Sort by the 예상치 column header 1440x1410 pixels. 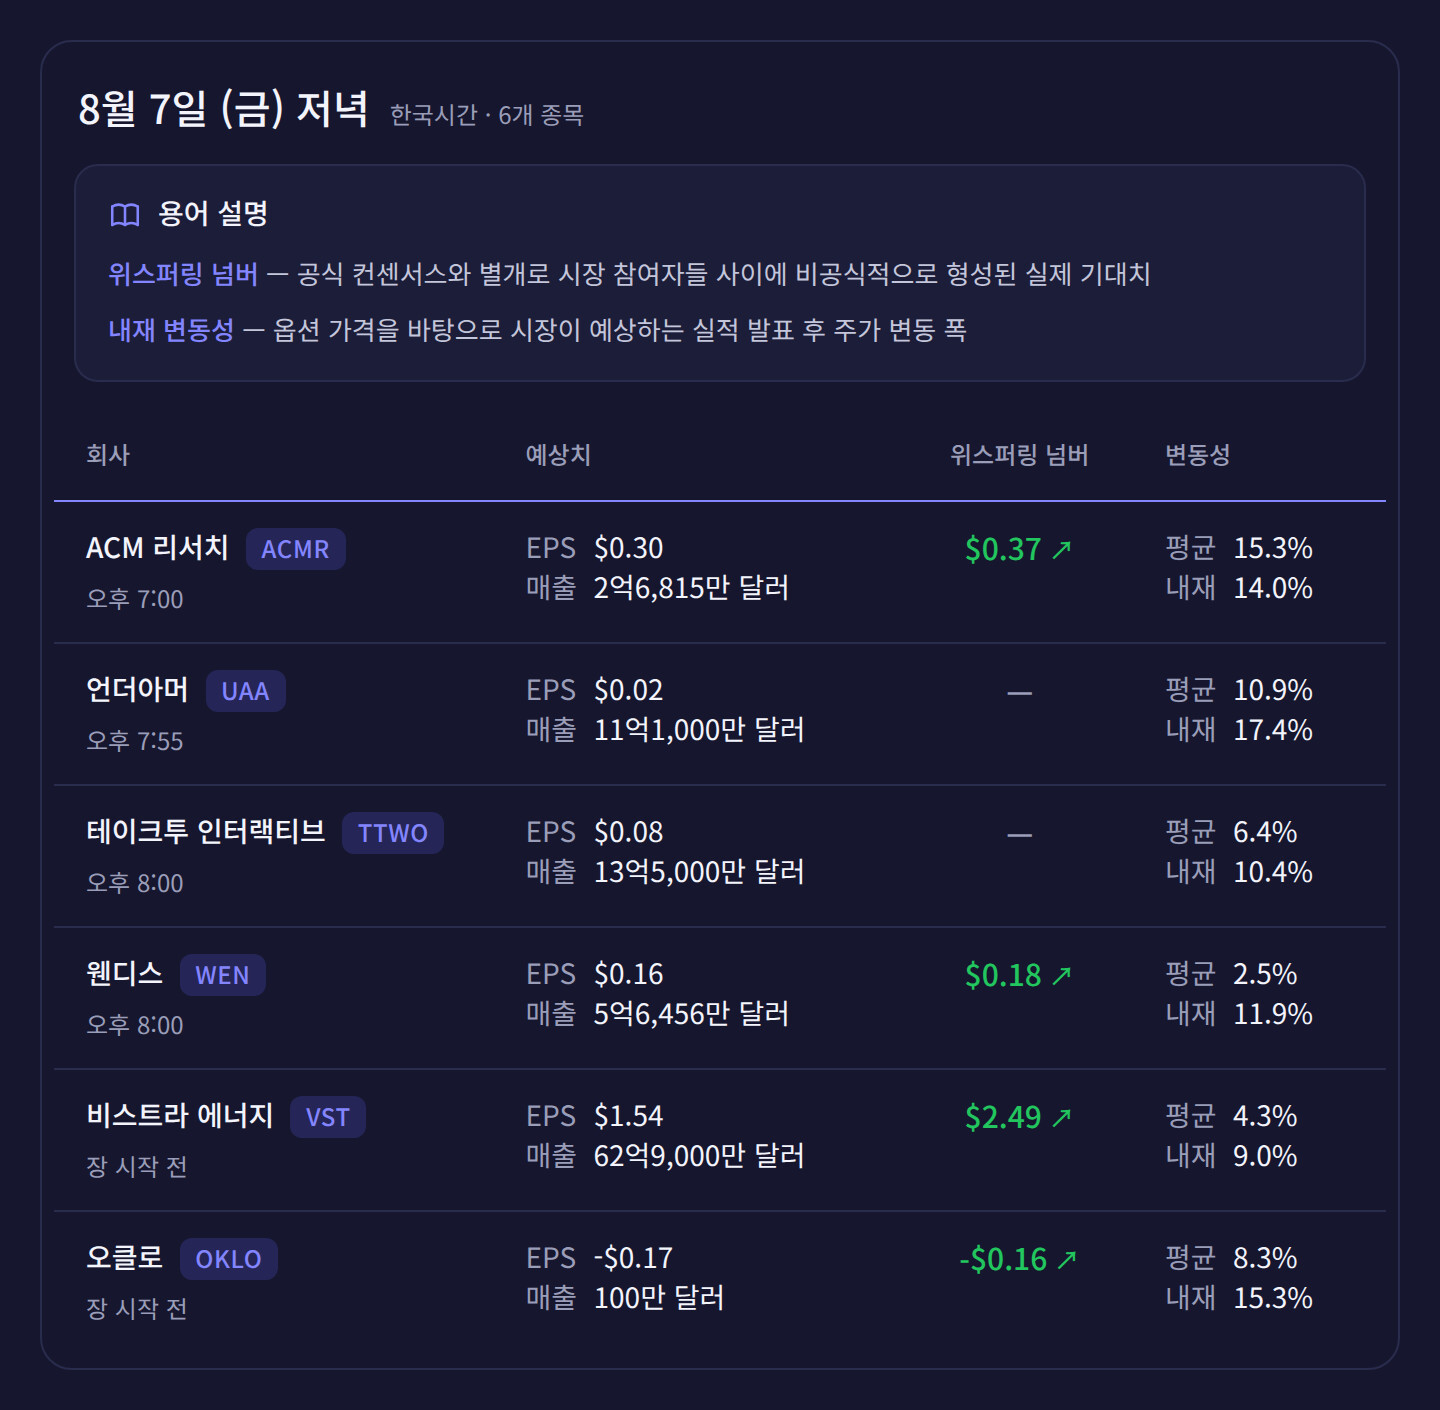click(558, 455)
